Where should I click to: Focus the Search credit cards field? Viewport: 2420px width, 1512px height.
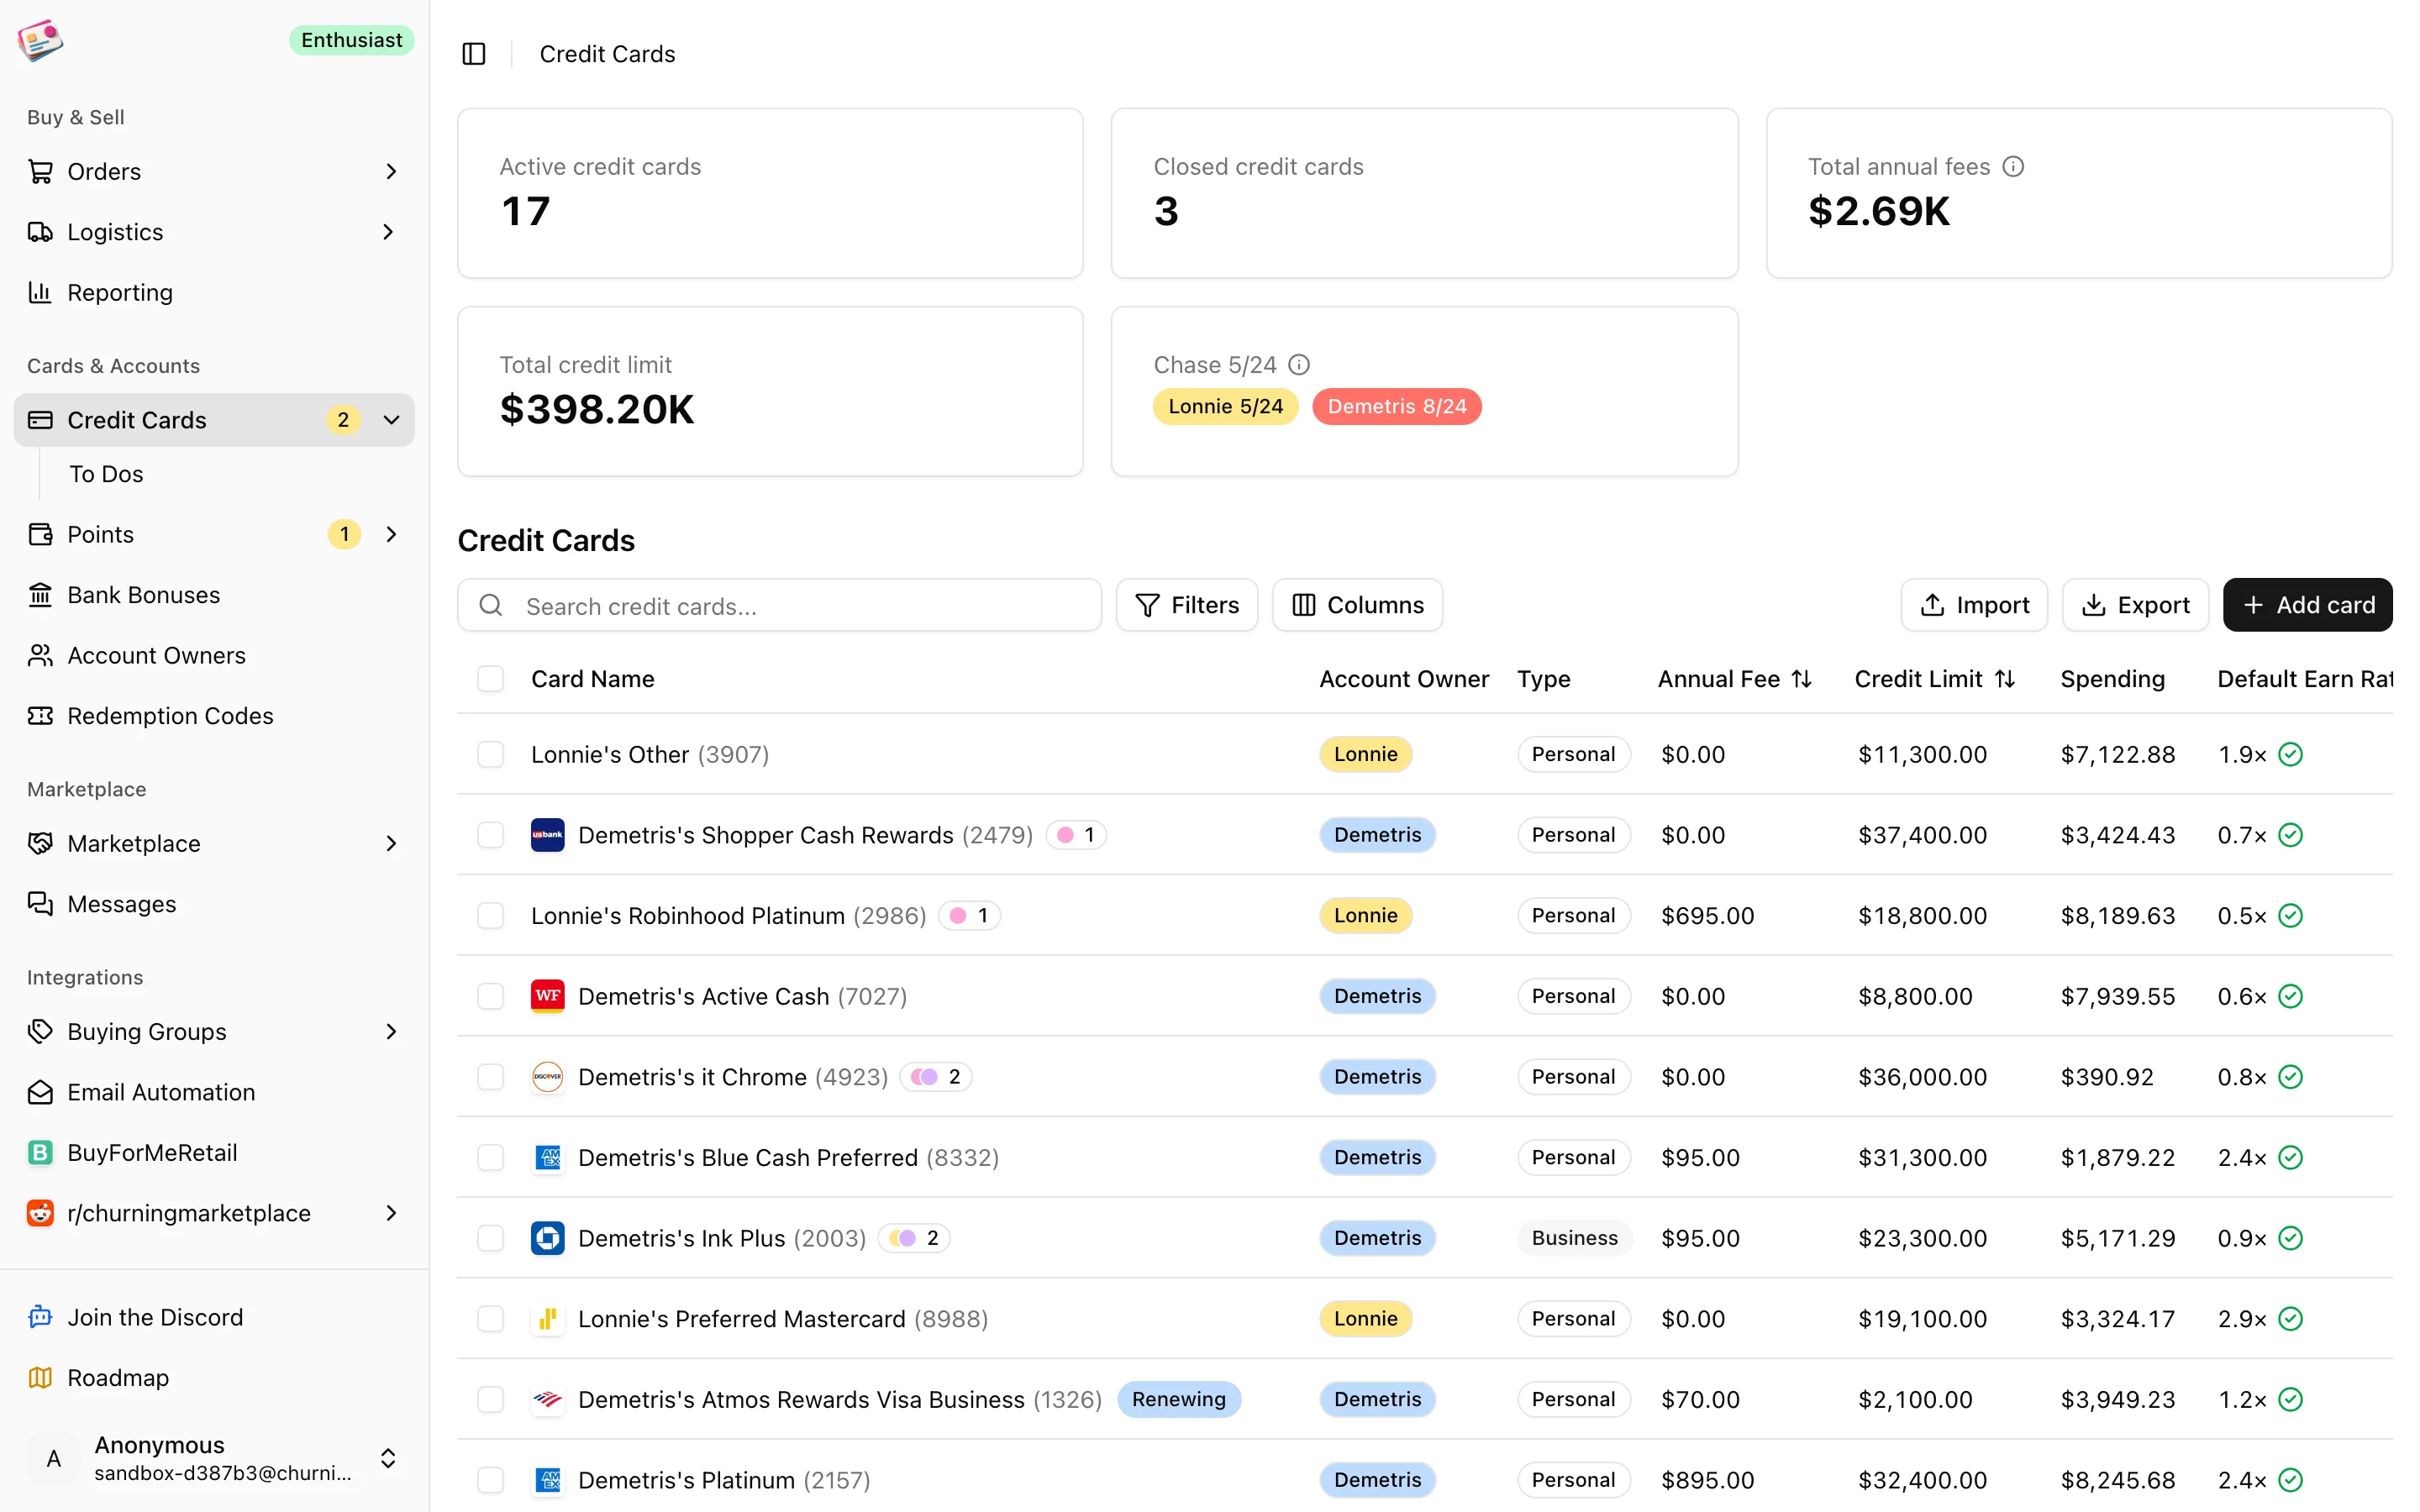tap(779, 605)
